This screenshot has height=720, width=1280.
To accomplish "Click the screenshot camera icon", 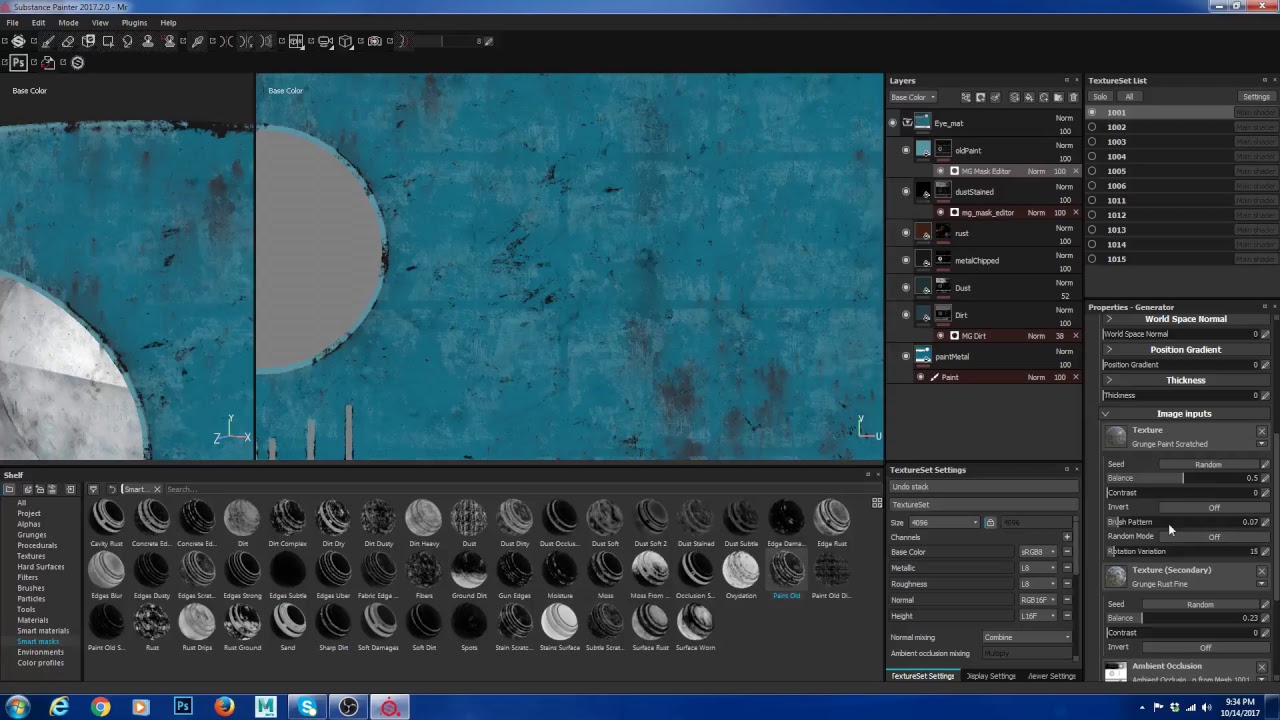I will [374, 41].
